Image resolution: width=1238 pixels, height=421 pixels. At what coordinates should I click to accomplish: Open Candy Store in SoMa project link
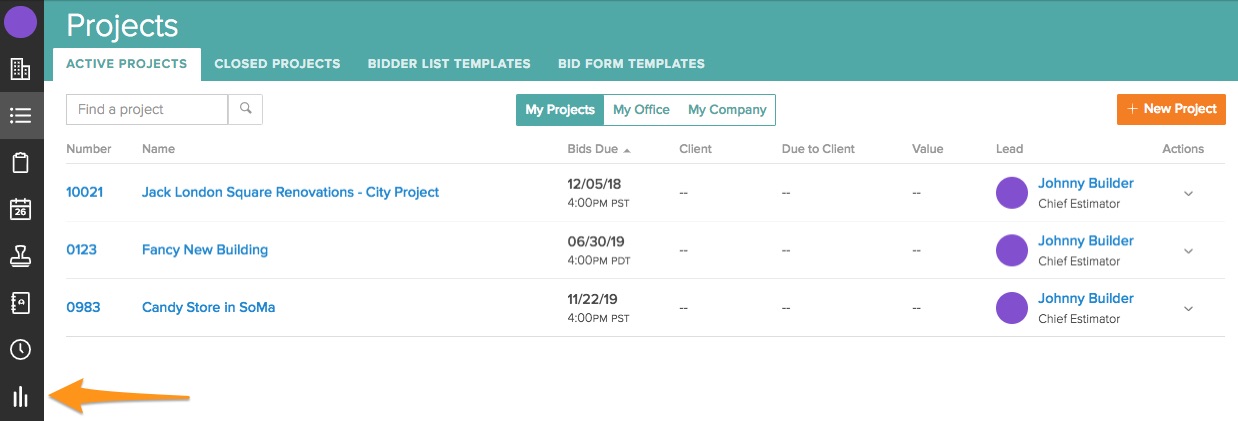pos(208,308)
